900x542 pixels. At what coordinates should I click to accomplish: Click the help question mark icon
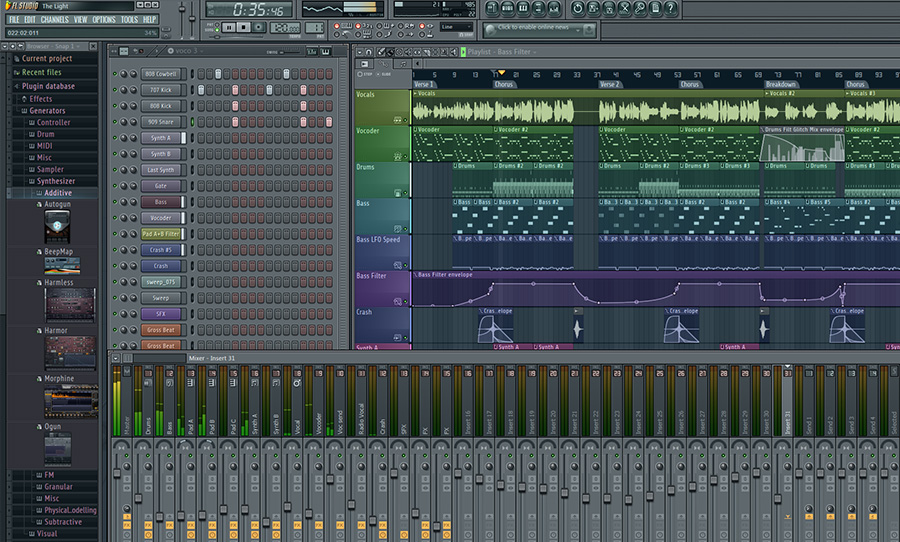671,9
